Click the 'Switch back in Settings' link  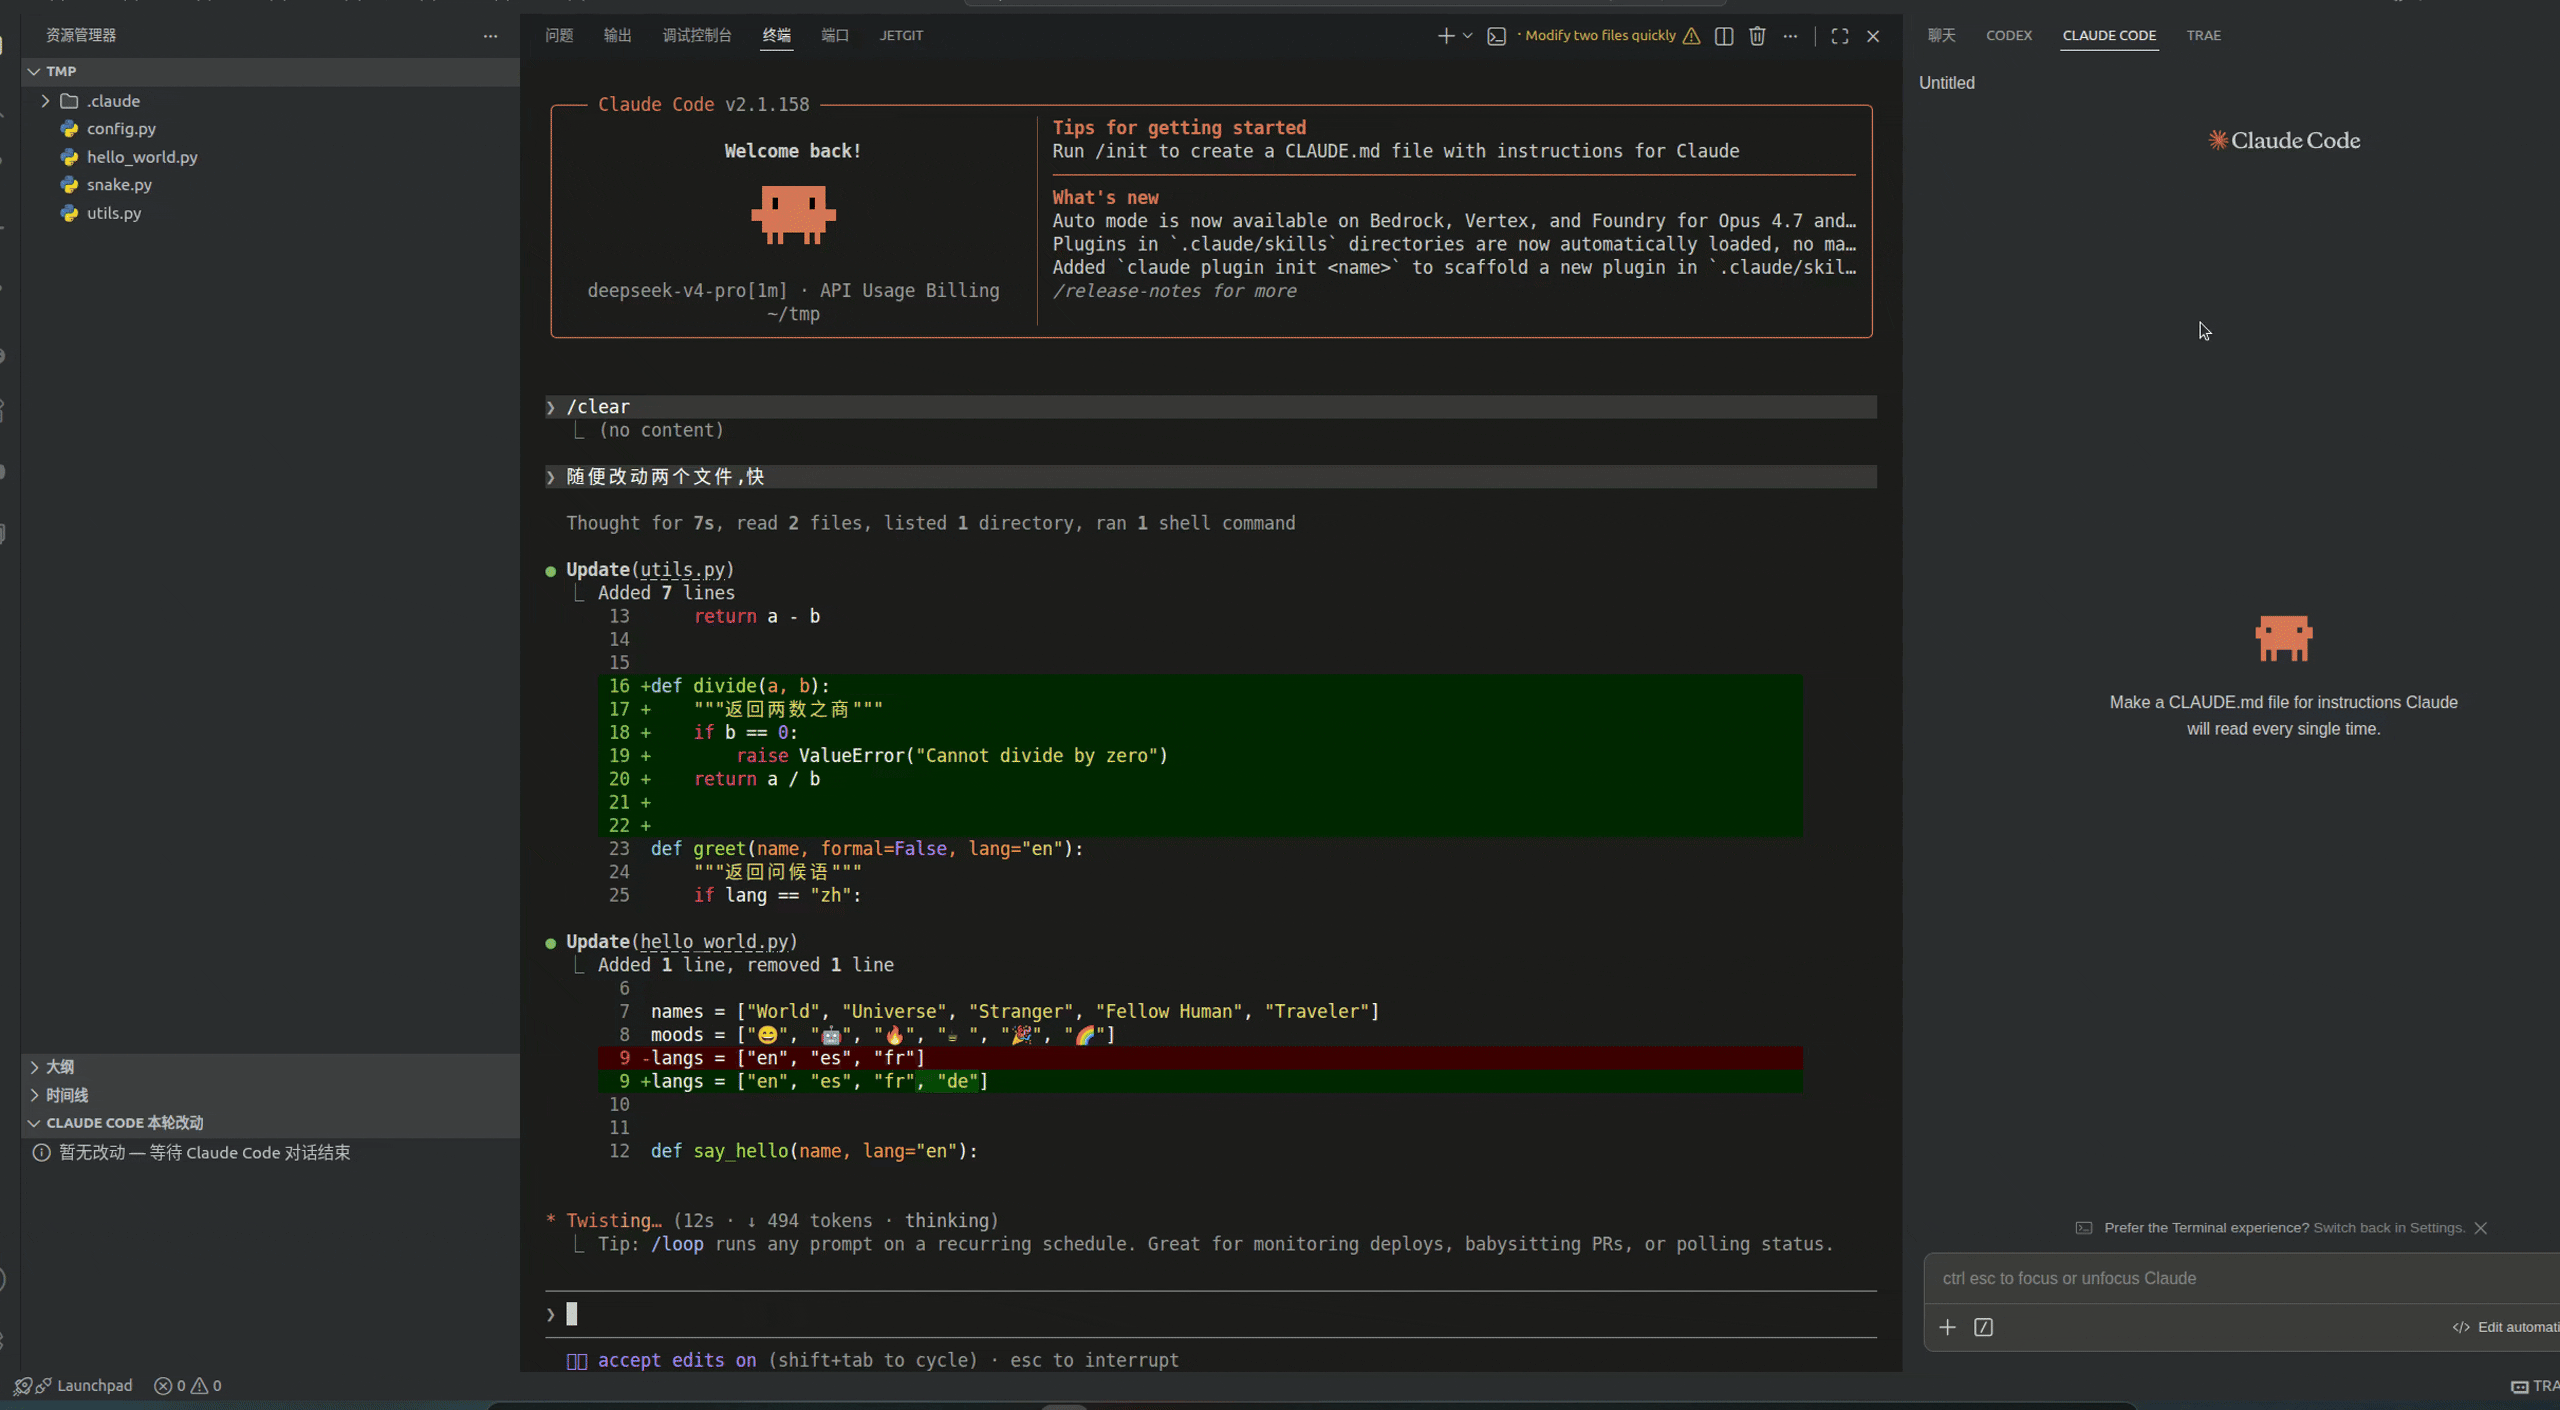tap(2388, 1228)
